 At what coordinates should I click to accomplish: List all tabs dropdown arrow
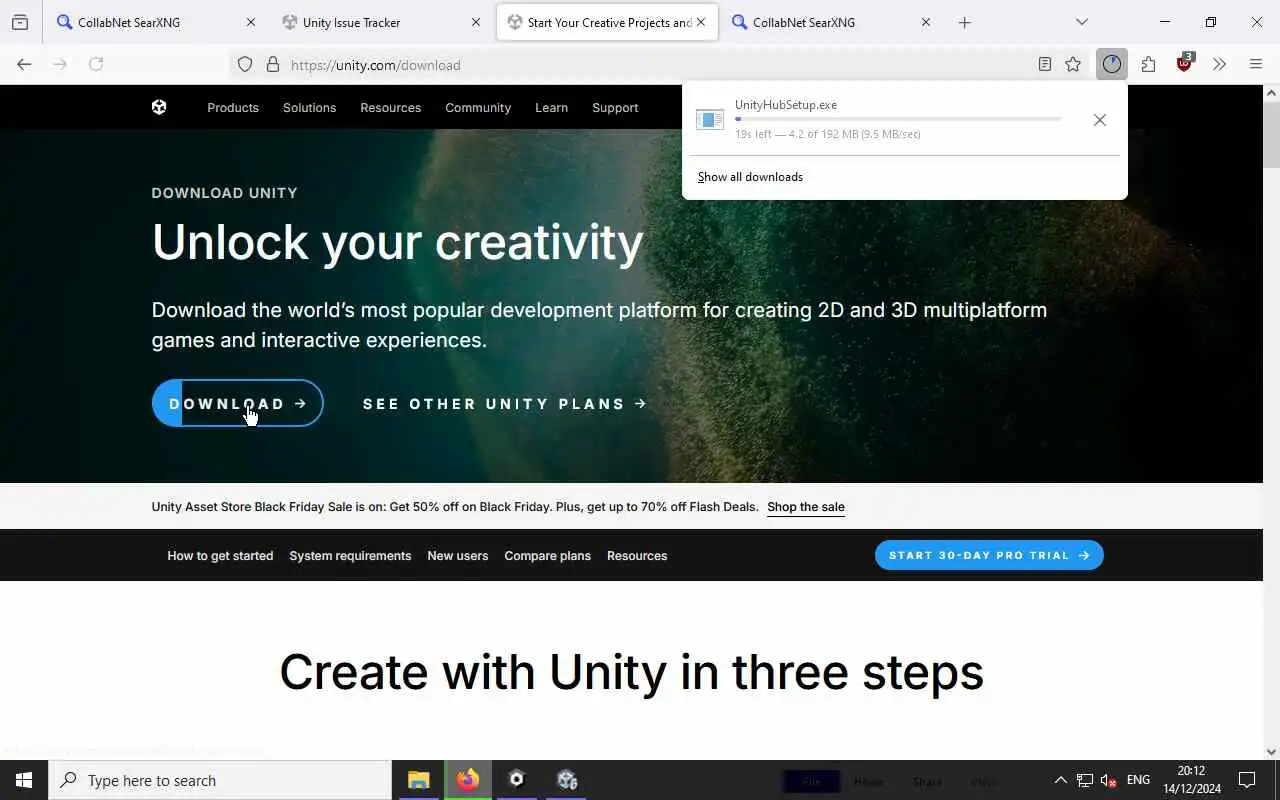tap(1081, 22)
